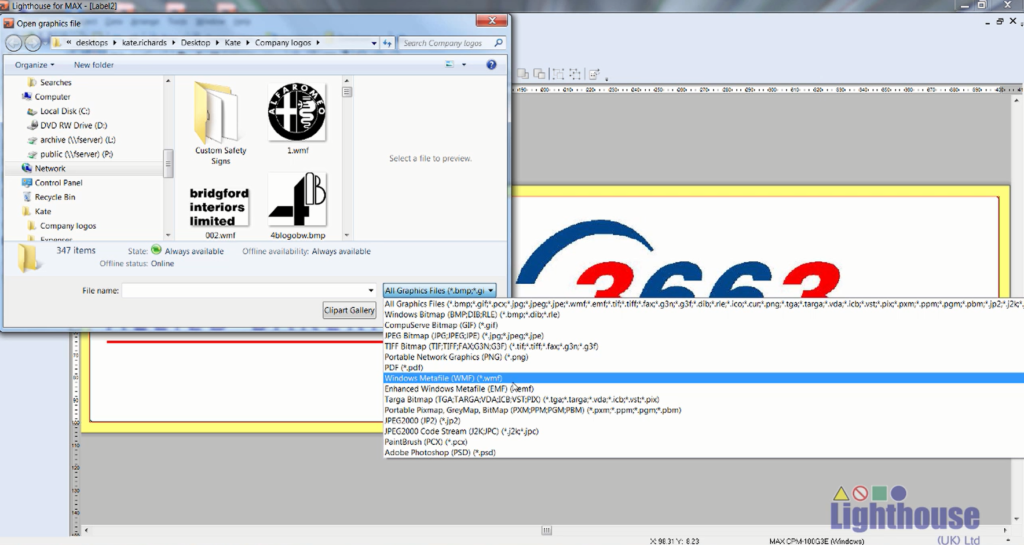Click inside the File name field
The height and width of the screenshot is (545, 1024).
(244, 290)
